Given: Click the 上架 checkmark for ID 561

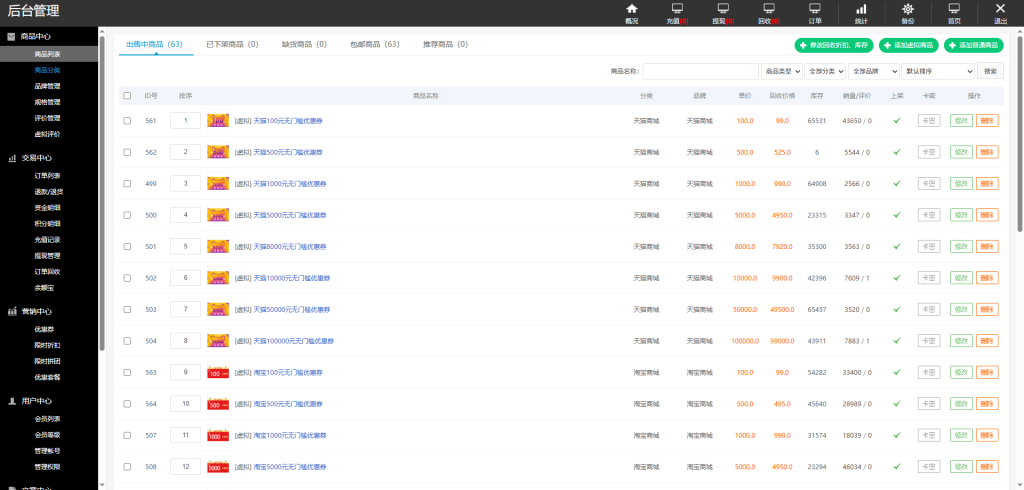Looking at the screenshot, I should click(897, 120).
